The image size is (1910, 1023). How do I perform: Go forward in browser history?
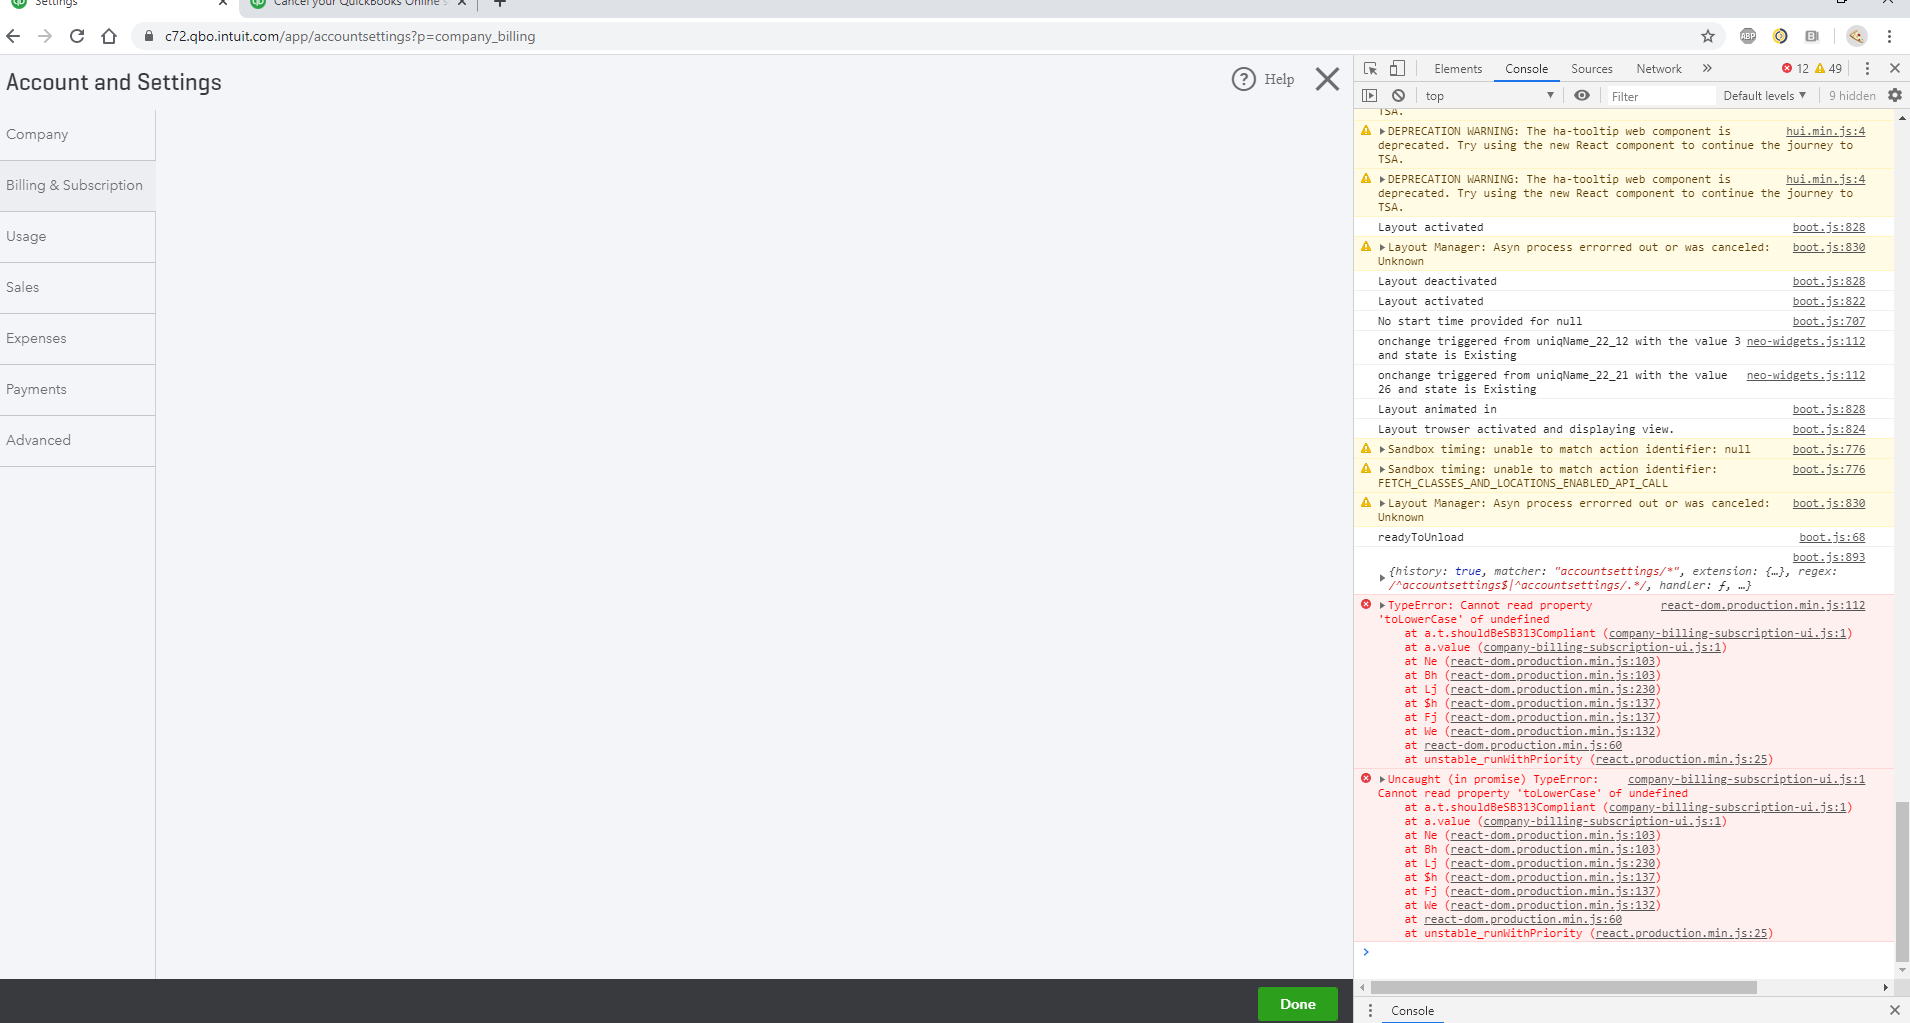tap(45, 36)
